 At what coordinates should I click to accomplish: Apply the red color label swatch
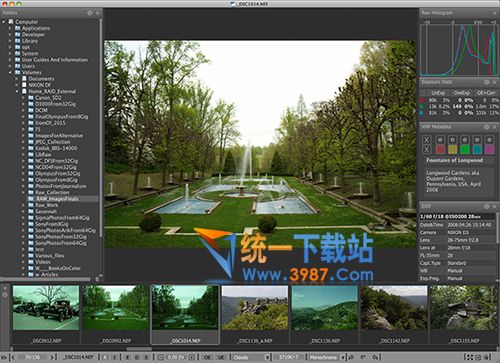pyautogui.click(x=440, y=149)
